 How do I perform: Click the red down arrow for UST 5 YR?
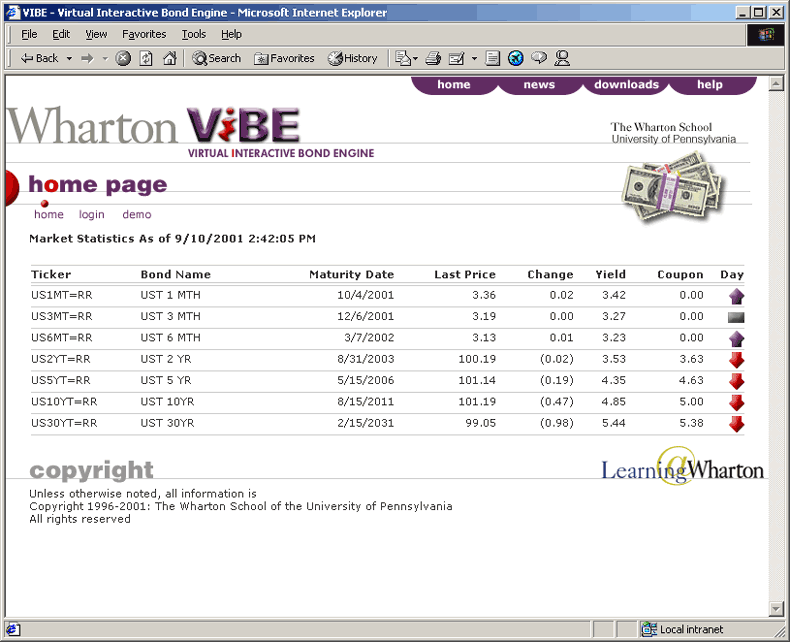pos(736,381)
